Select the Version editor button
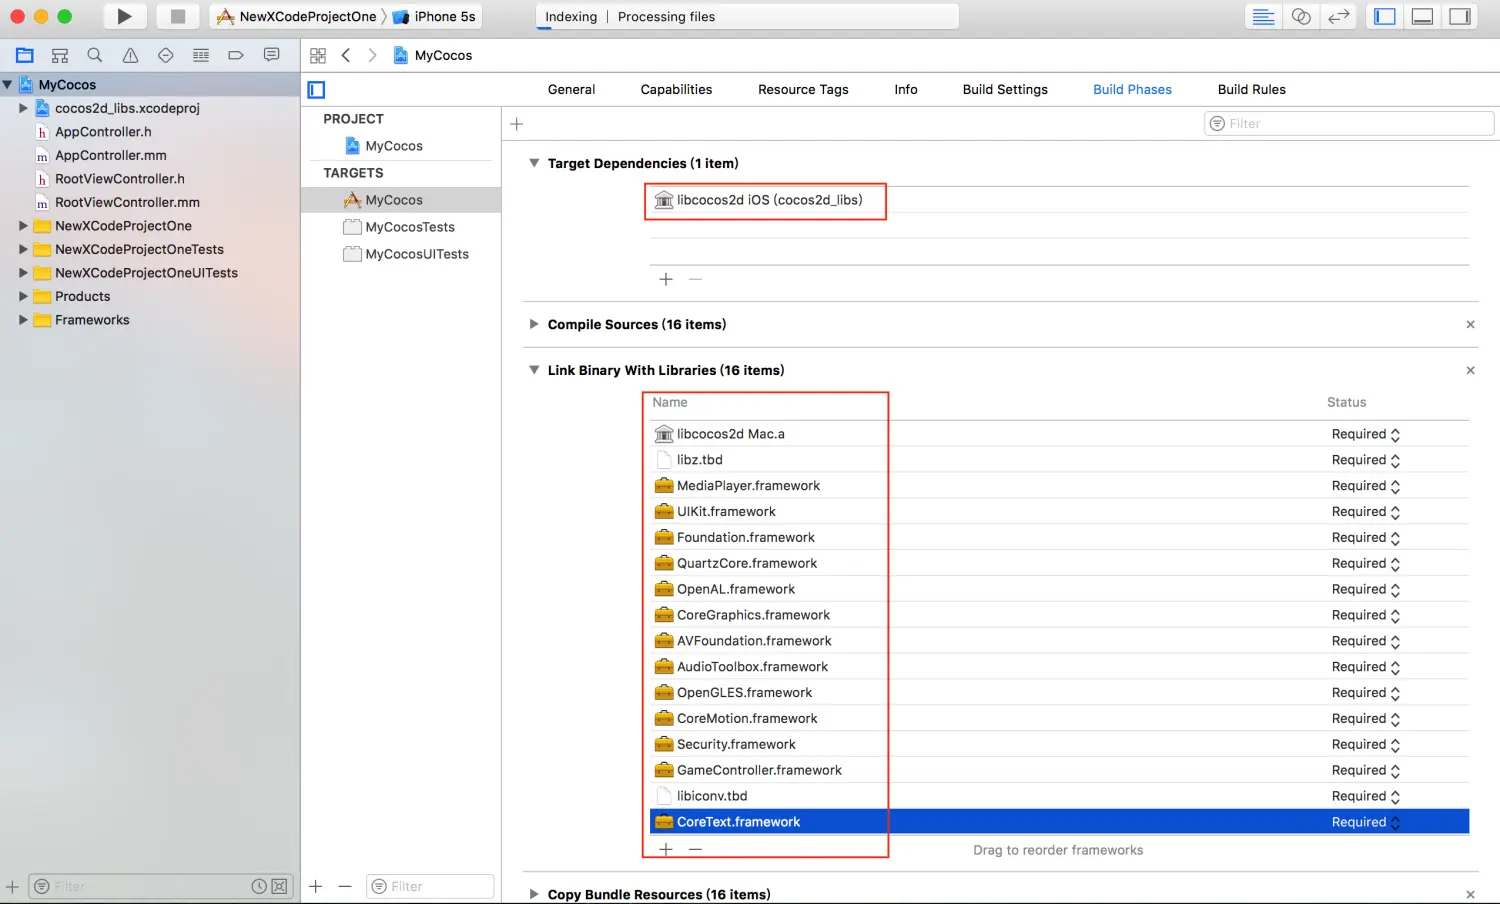This screenshot has height=904, width=1500. point(1339,16)
